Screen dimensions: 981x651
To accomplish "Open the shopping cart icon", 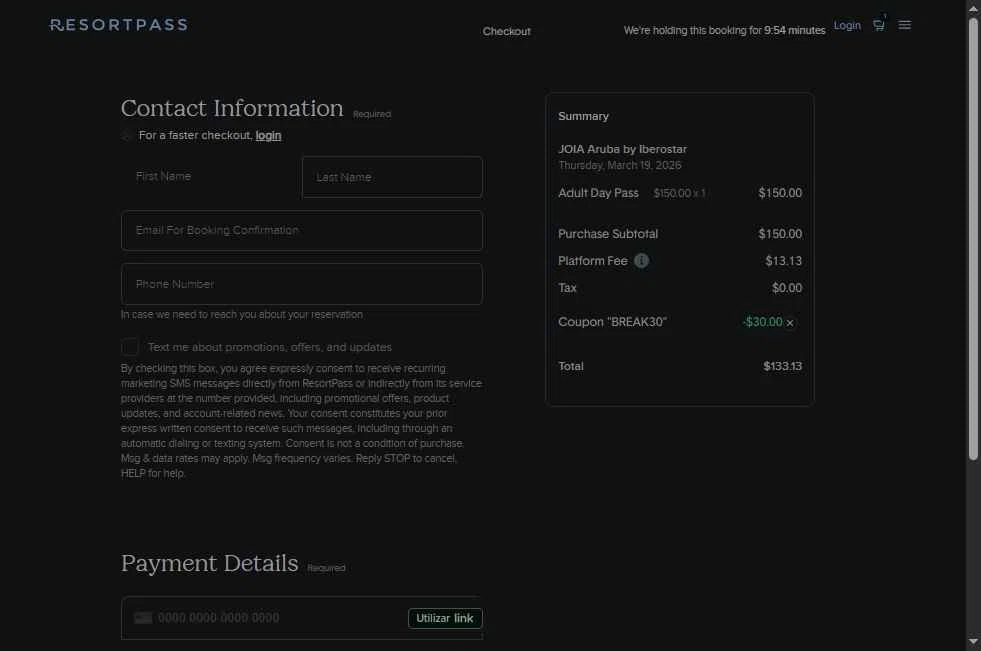I will 879,25.
